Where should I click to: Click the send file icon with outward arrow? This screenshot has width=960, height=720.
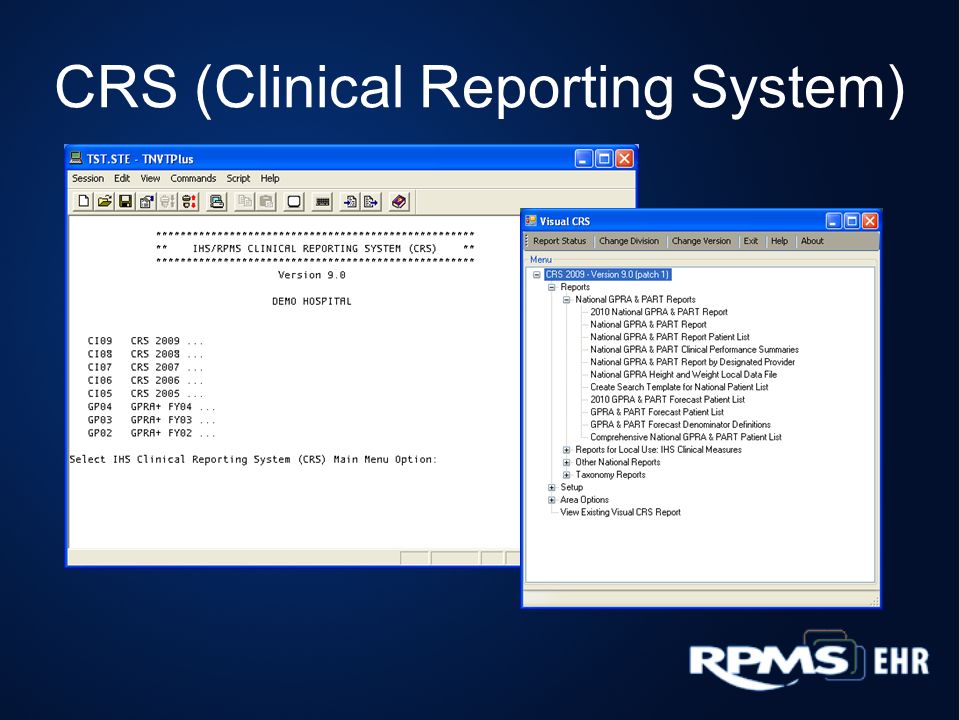371,201
